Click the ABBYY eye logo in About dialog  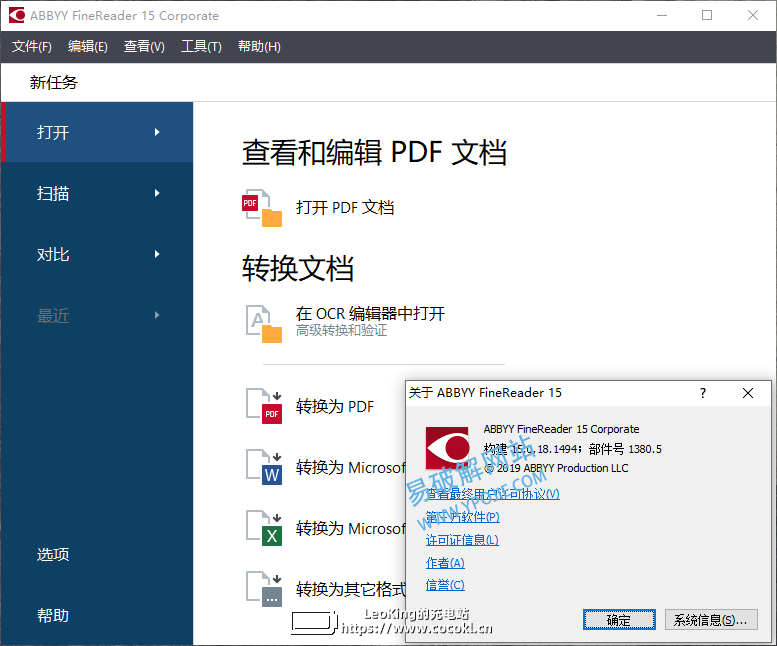(447, 448)
